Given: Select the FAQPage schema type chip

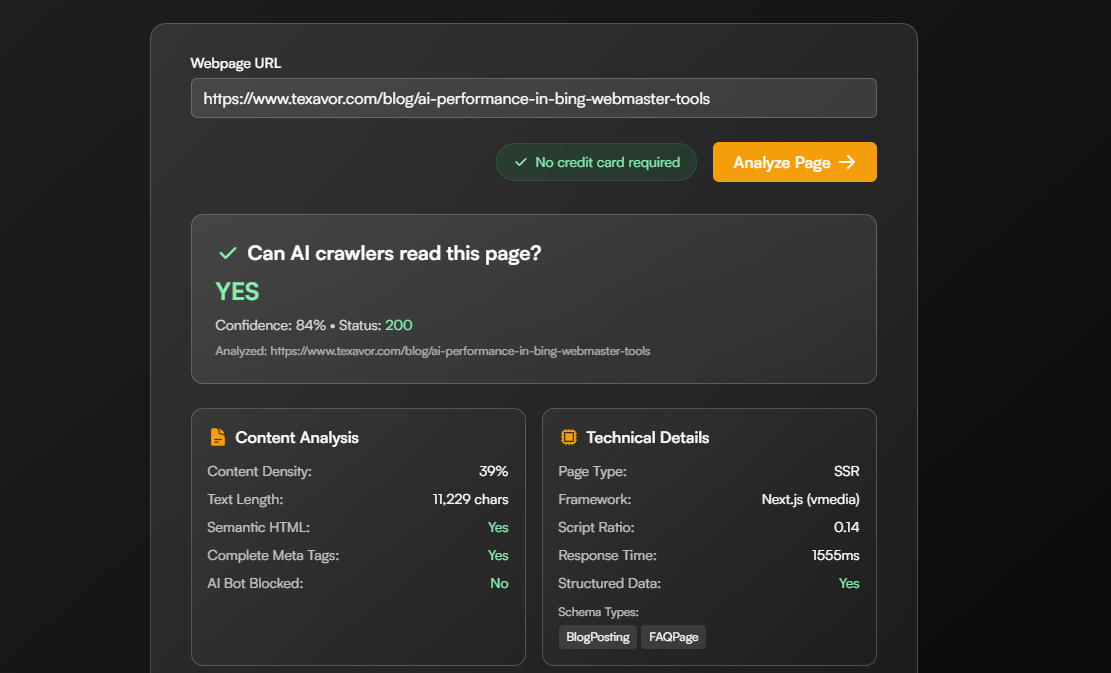Looking at the screenshot, I should pyautogui.click(x=673, y=637).
